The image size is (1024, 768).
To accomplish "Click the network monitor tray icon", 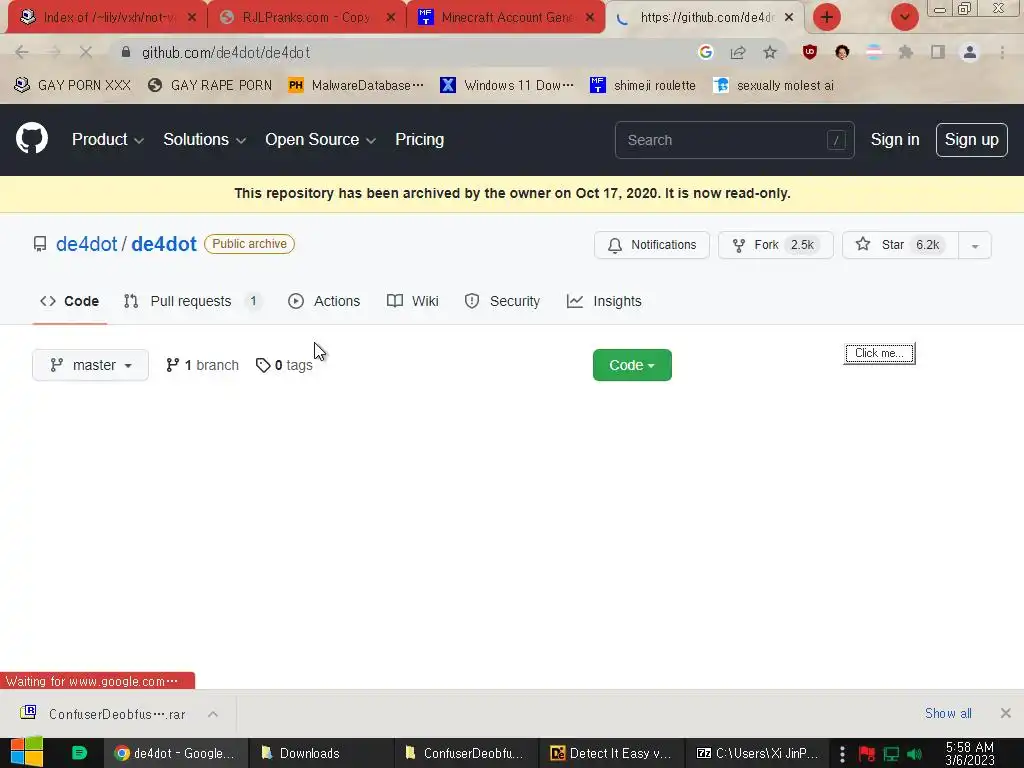I will click(x=891, y=754).
